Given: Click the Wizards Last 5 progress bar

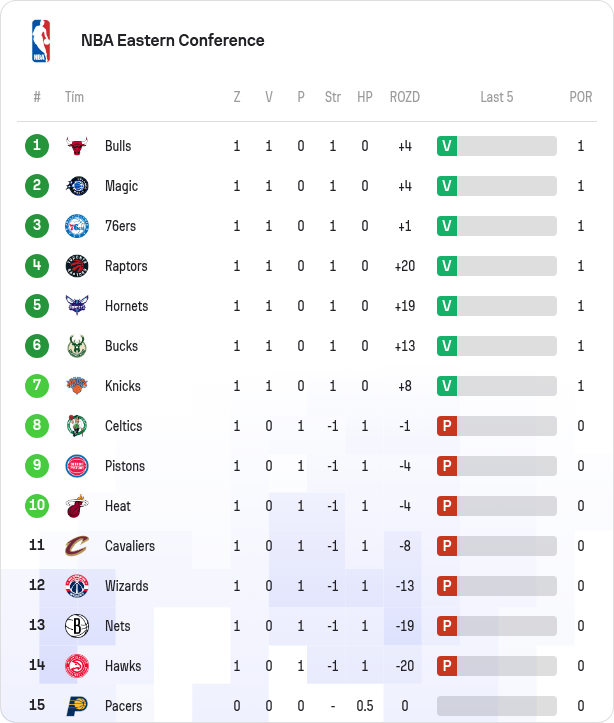Looking at the screenshot, I should pyautogui.click(x=506, y=586).
